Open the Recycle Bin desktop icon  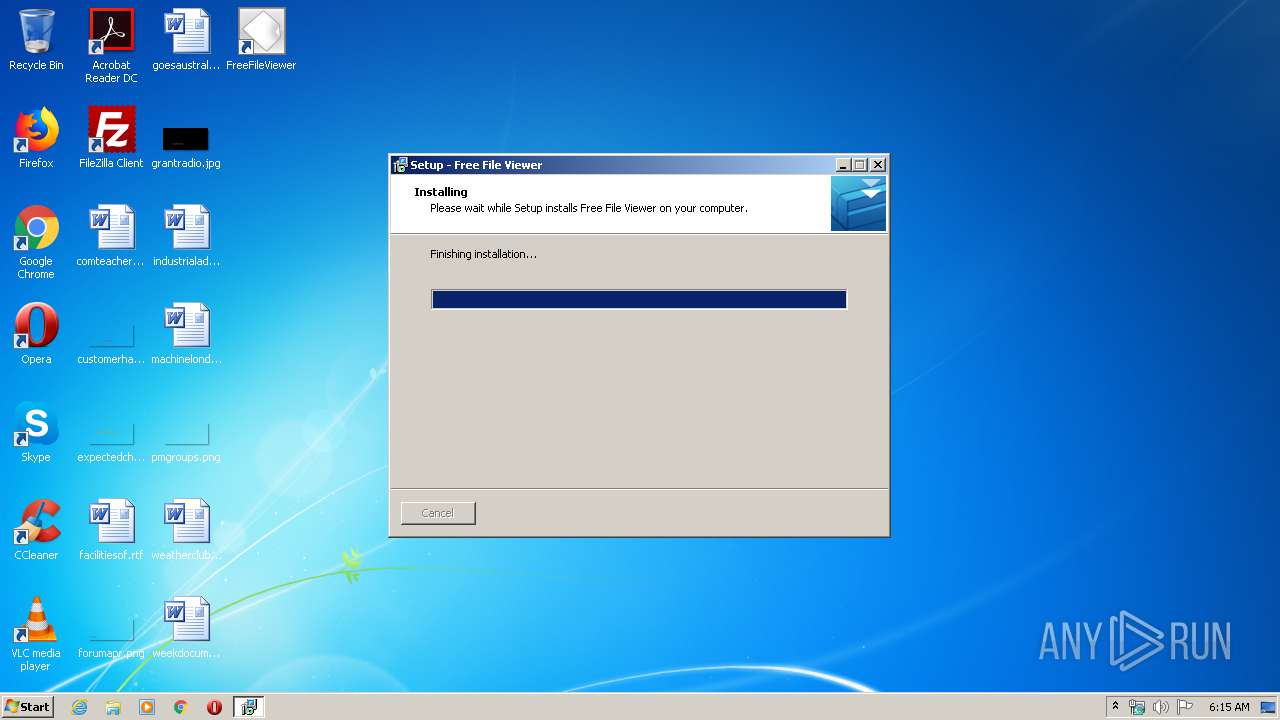point(36,40)
